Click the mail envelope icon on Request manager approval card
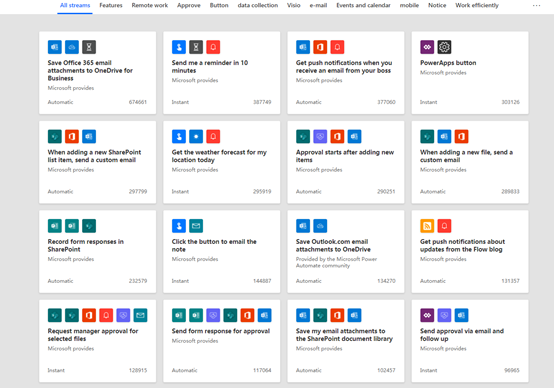The height and width of the screenshot is (388, 554). coord(140,315)
